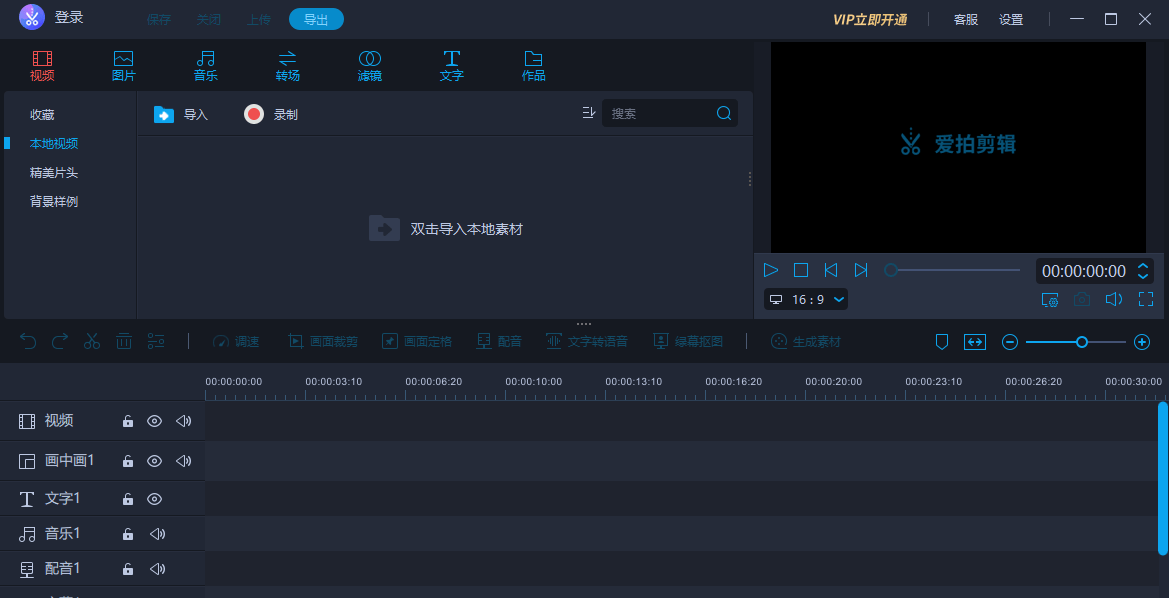Screen dimensions: 1169x598
Task: Select the 绿幕抠图 green screen tool
Action: pyautogui.click(x=688, y=341)
